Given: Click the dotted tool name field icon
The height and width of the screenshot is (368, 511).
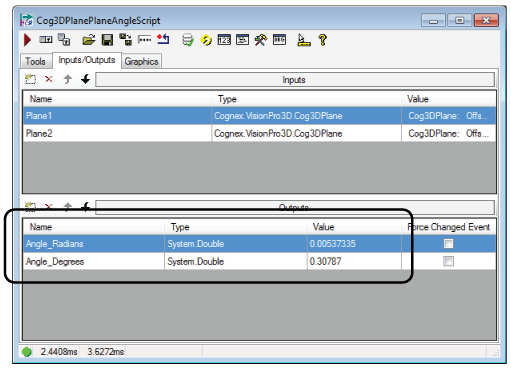Looking at the screenshot, I should (144, 40).
